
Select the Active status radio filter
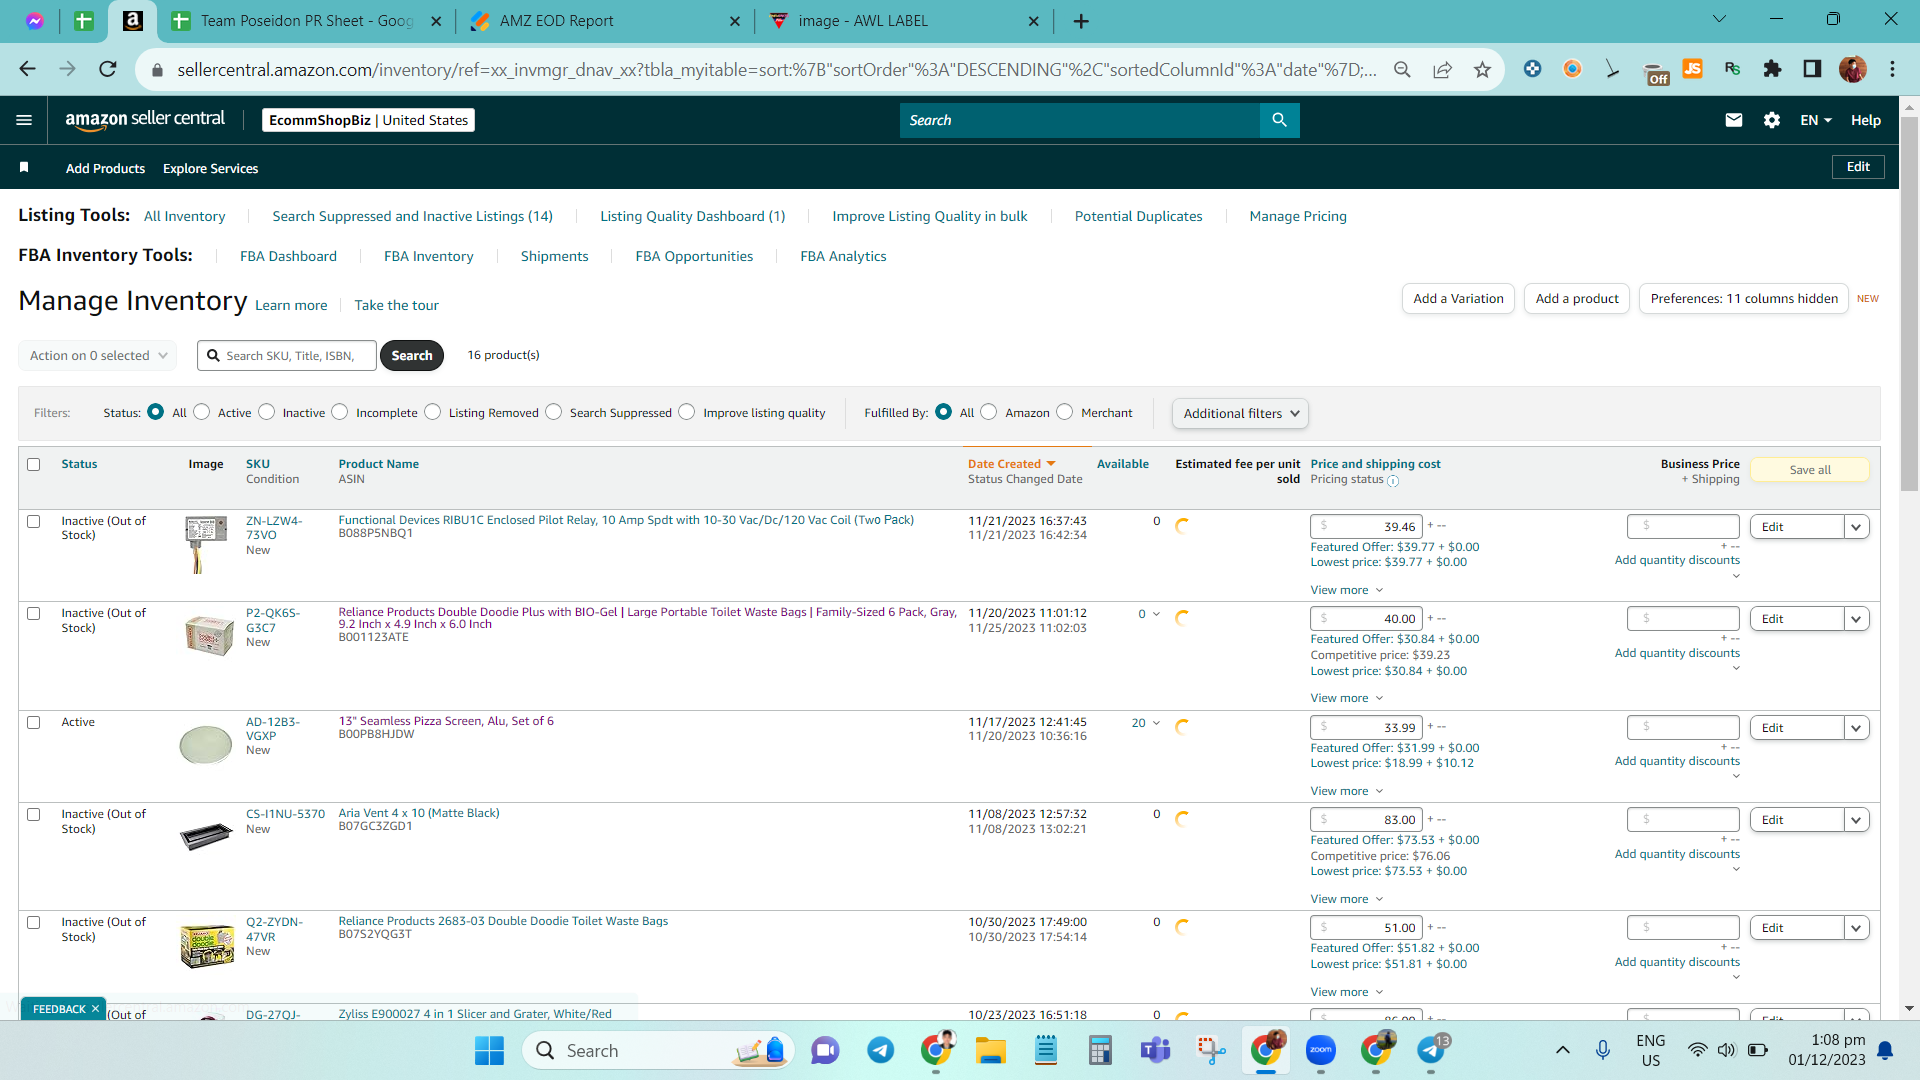click(x=202, y=412)
